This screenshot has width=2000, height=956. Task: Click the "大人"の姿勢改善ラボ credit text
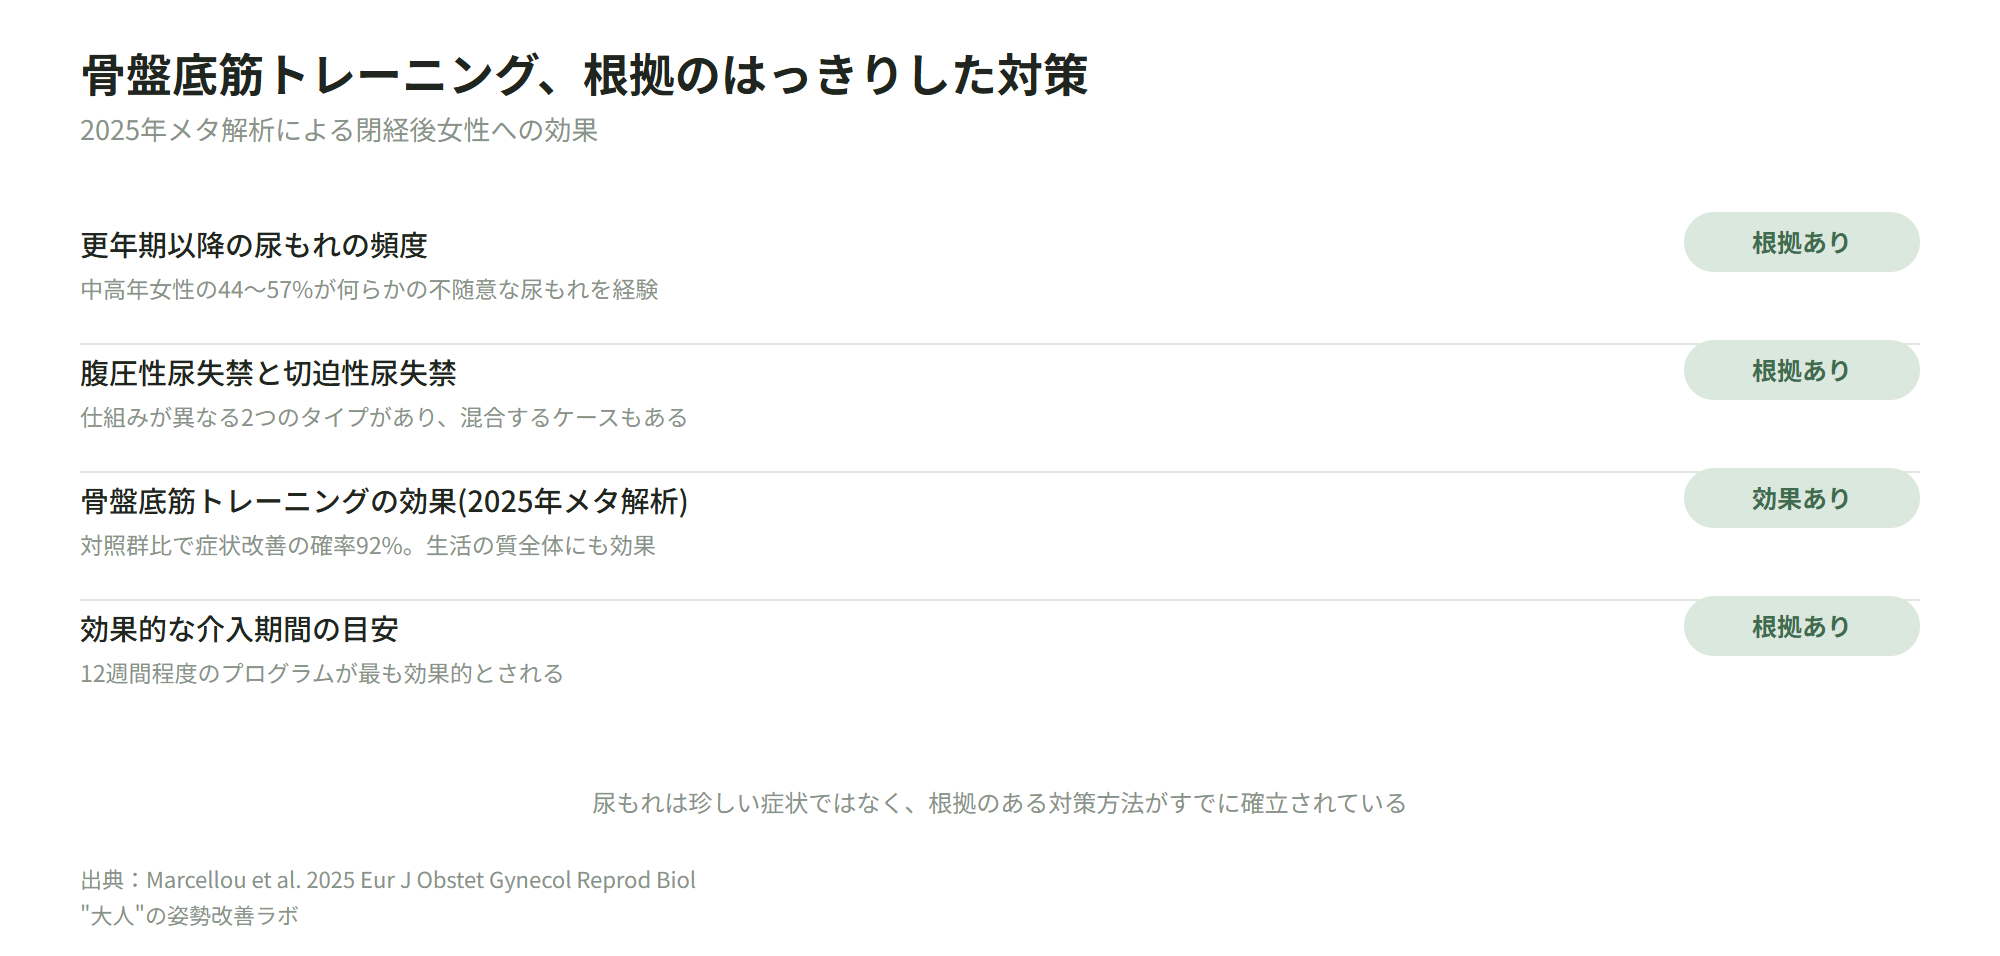point(190,916)
